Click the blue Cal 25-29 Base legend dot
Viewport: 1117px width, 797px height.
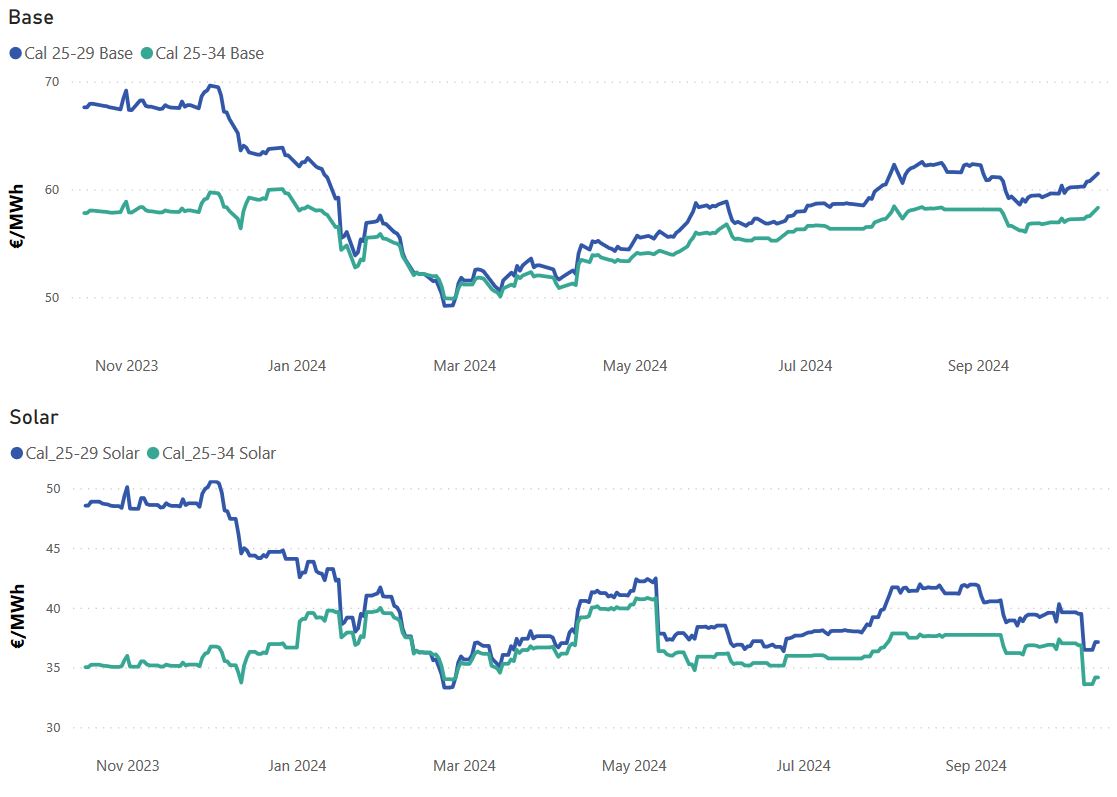pyautogui.click(x=16, y=53)
